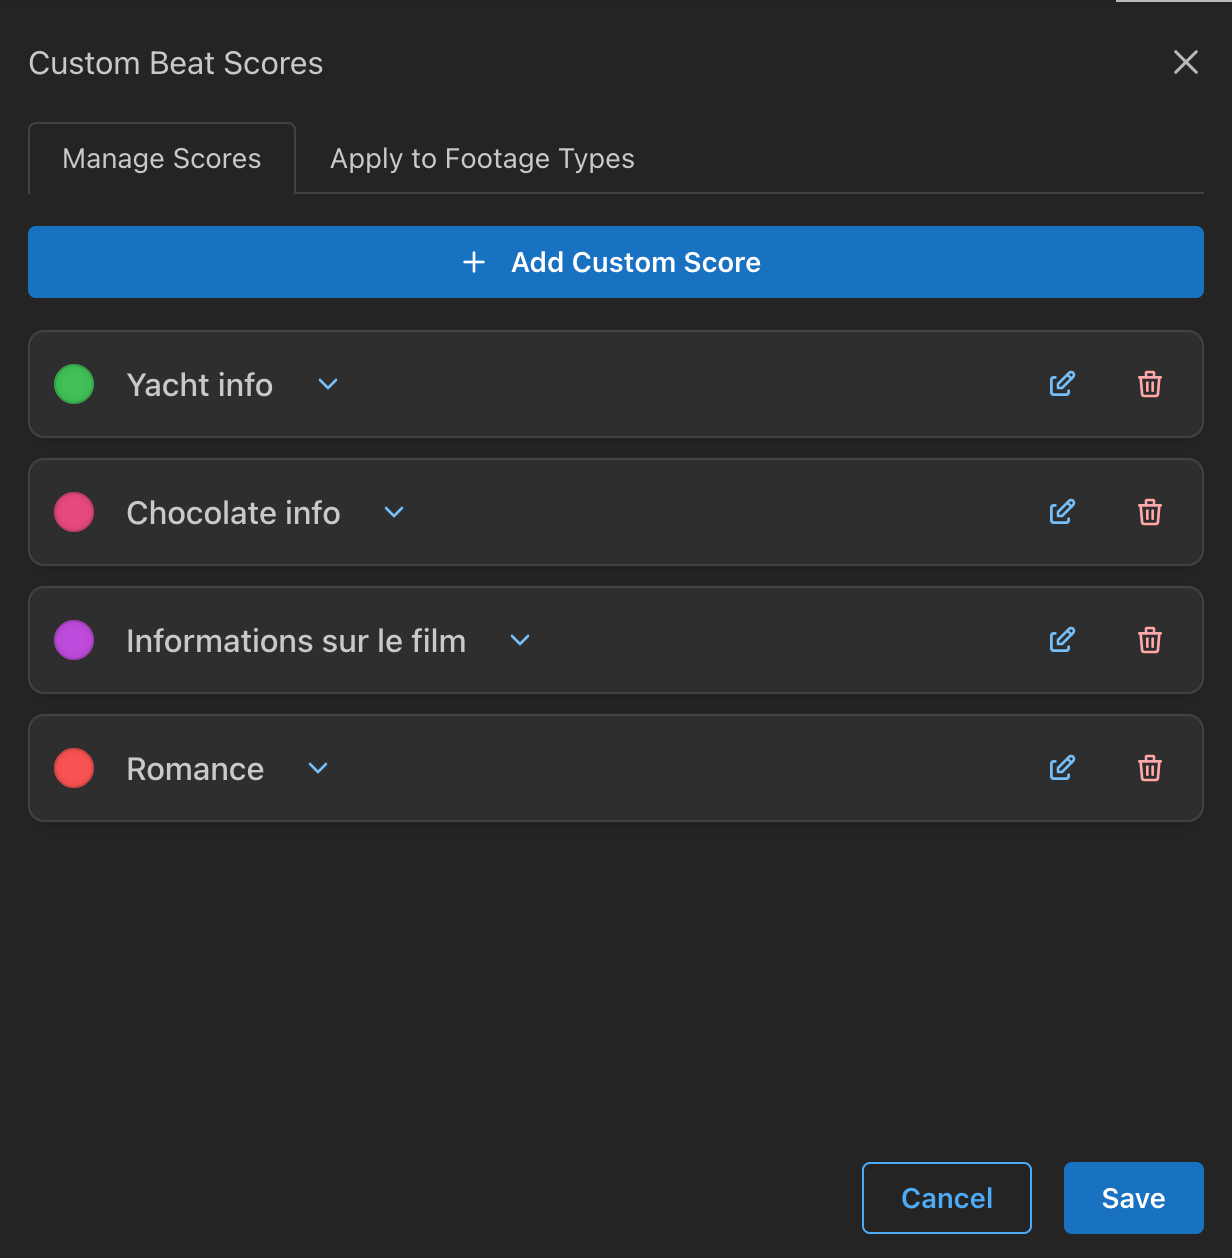Image resolution: width=1232 pixels, height=1258 pixels.
Task: Cancel the Custom Beat Scores dialog
Action: tap(947, 1198)
